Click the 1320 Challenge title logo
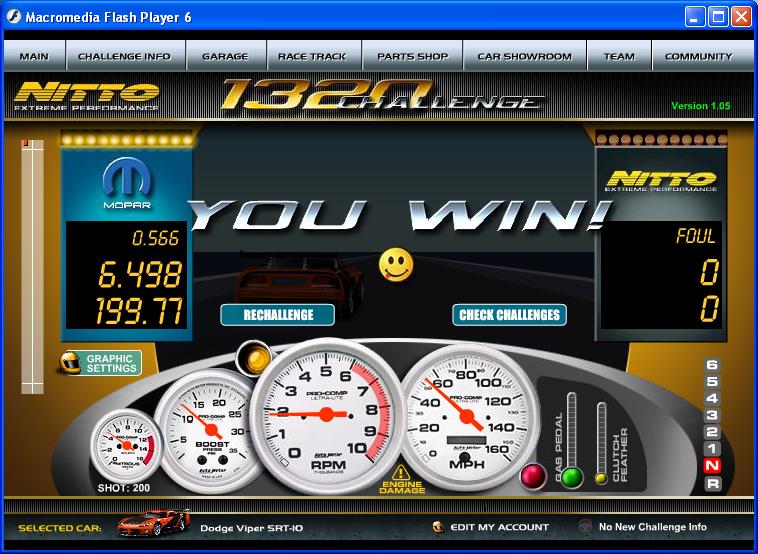This screenshot has height=554, width=758. 382,95
